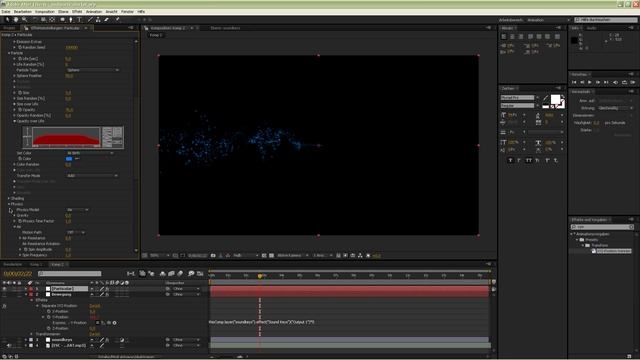Toggle transparency grid in composition viewer
This screenshot has height=360, width=640.
271,256
